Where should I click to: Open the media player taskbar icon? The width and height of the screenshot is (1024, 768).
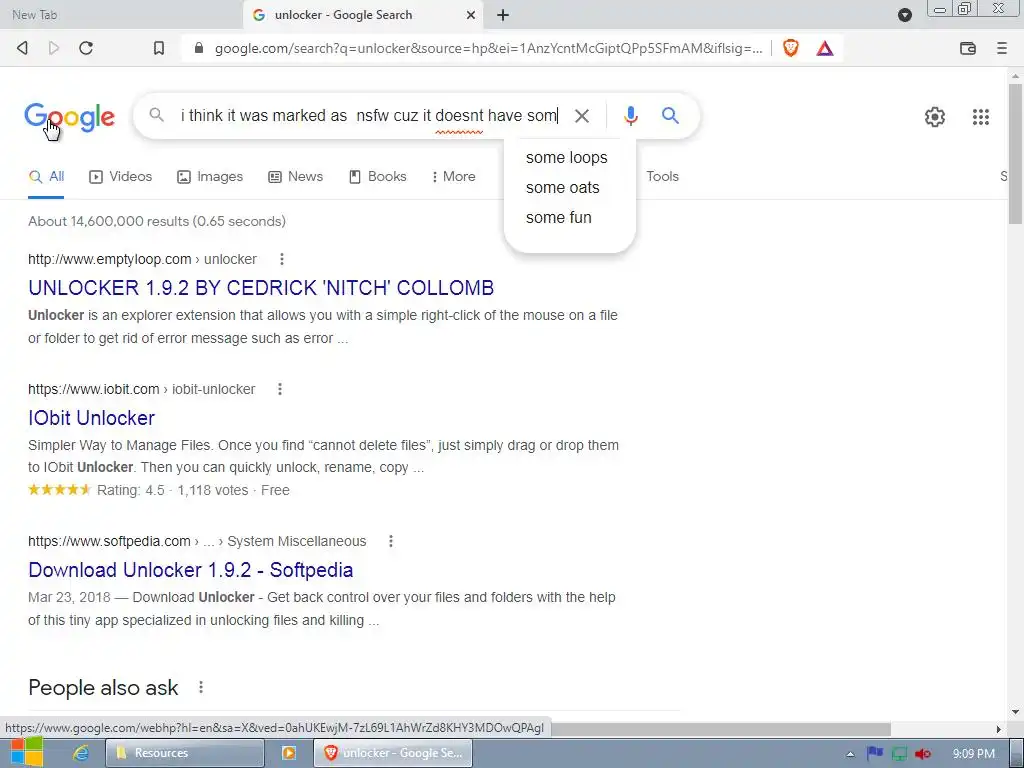tap(289, 753)
